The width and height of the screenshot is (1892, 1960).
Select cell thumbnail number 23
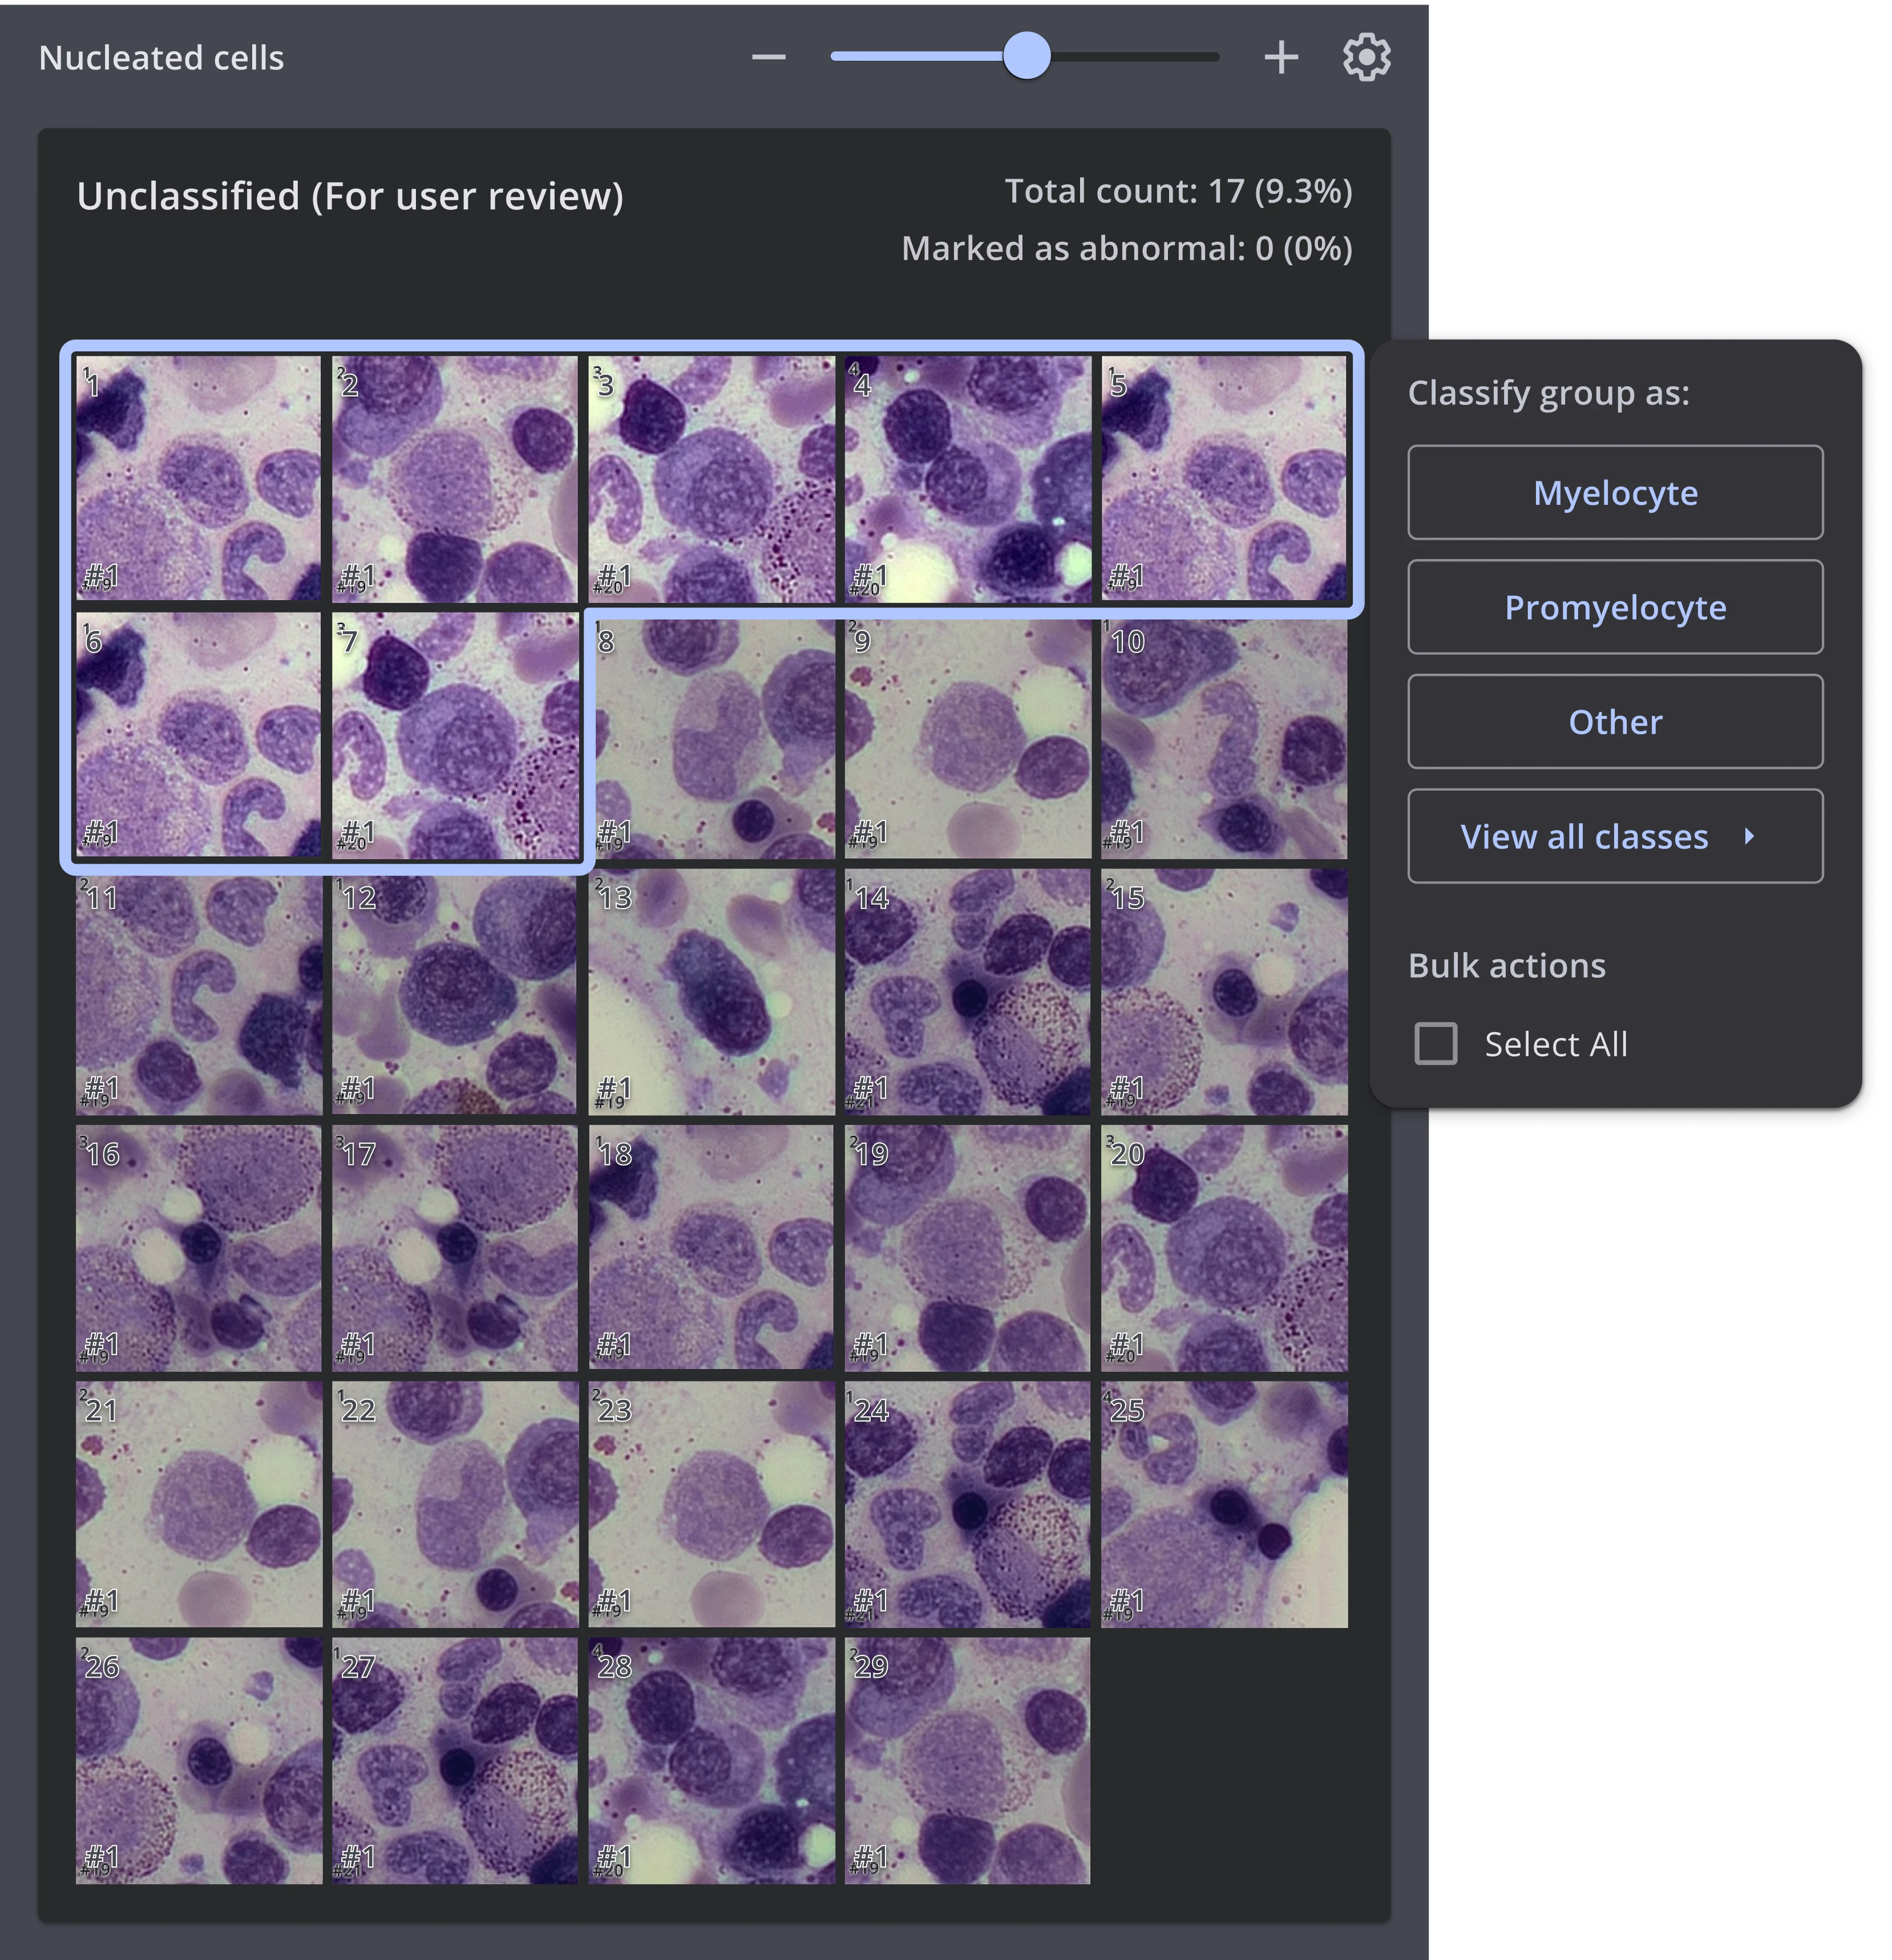click(711, 1505)
